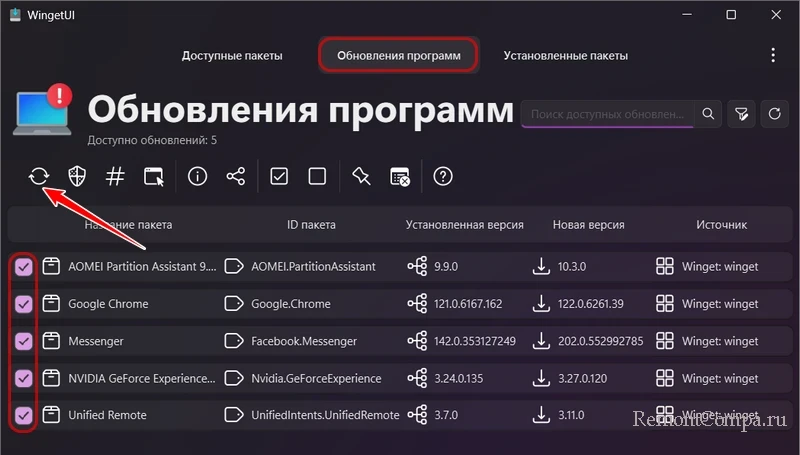Uncheck the NVIDIA GeForce Experience checkbox
Image resolution: width=800 pixels, height=455 pixels.
pos(23,378)
